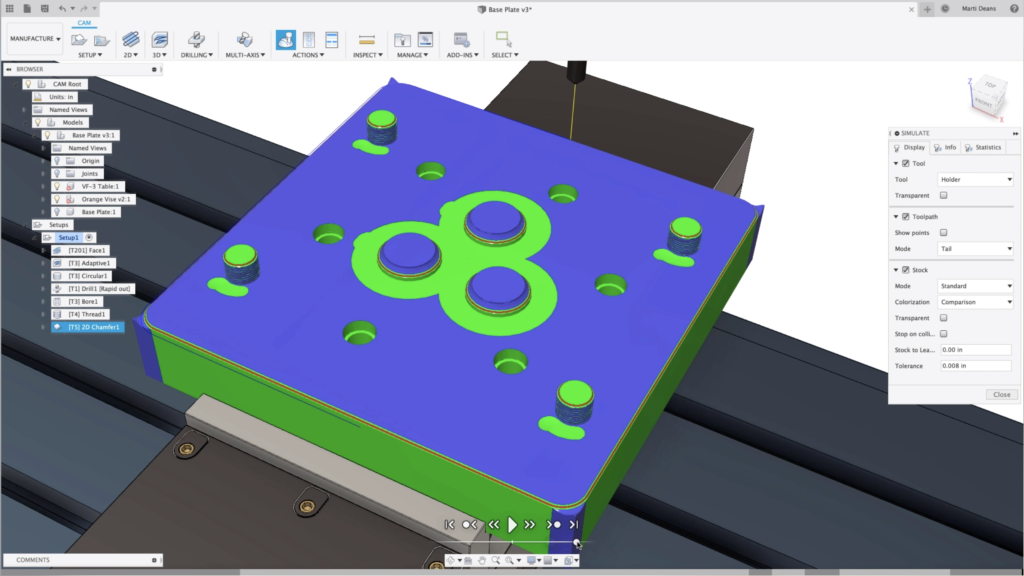
Task: Open the job status clock icon
Action: (945, 8)
